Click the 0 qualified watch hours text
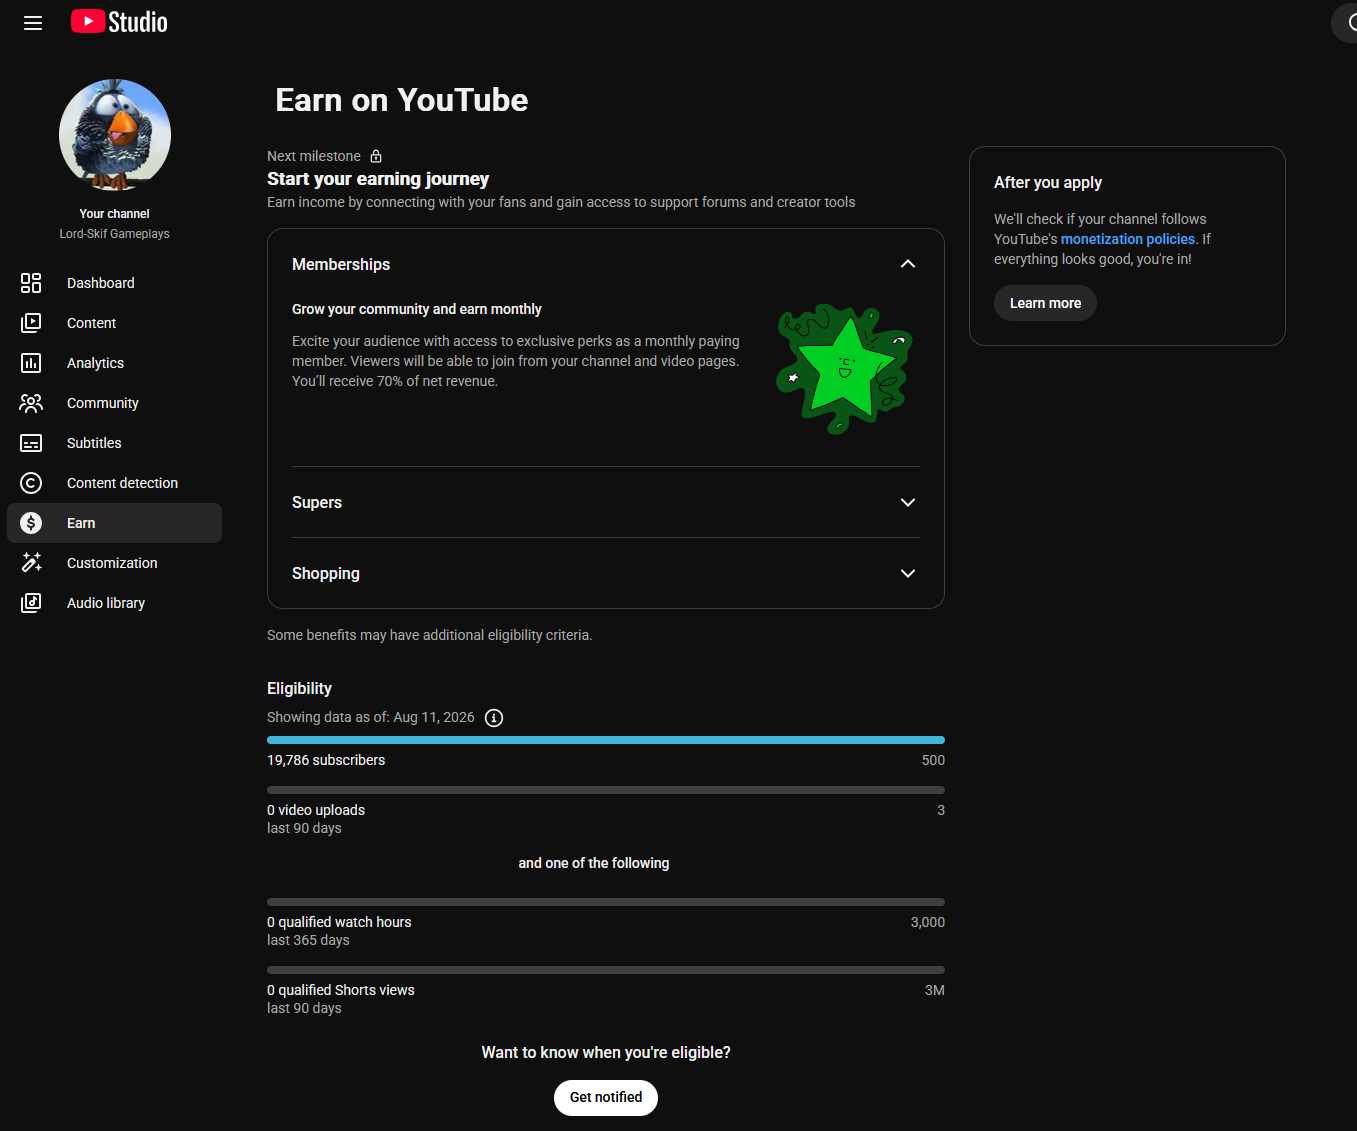The height and width of the screenshot is (1131, 1357). pyautogui.click(x=339, y=922)
